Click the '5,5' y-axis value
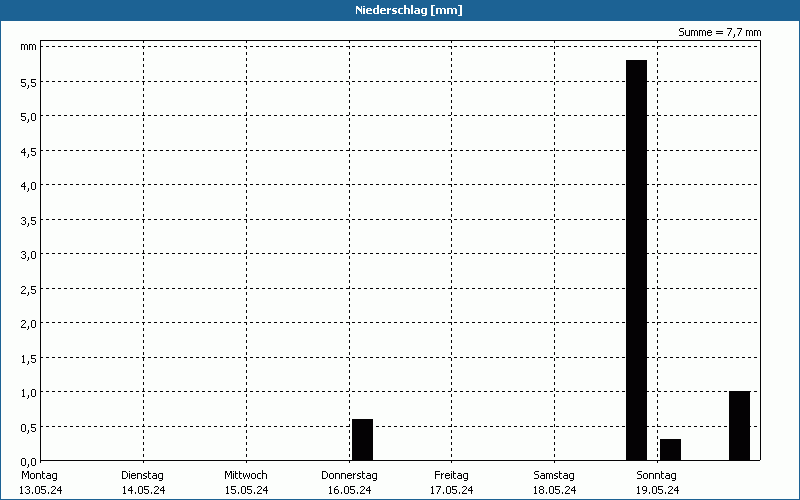This screenshot has height=500, width=800. (29, 83)
